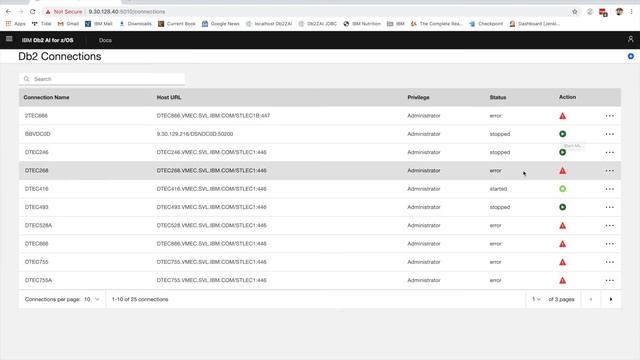This screenshot has width=640, height=360.
Task: Open overflow menu for DTEC268
Action: click(609, 171)
